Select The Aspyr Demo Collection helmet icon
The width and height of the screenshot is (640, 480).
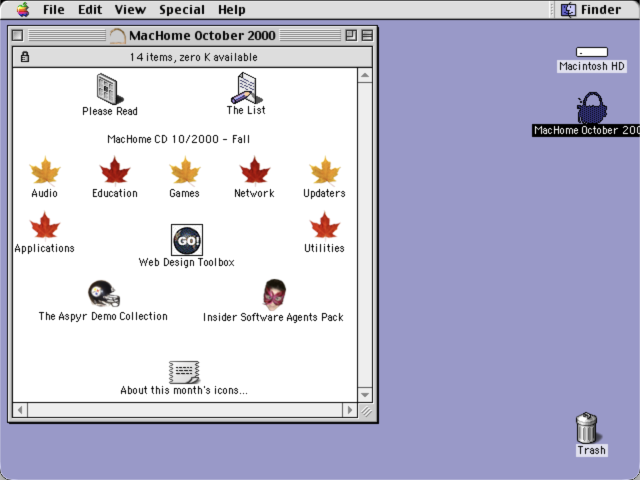pos(104,293)
